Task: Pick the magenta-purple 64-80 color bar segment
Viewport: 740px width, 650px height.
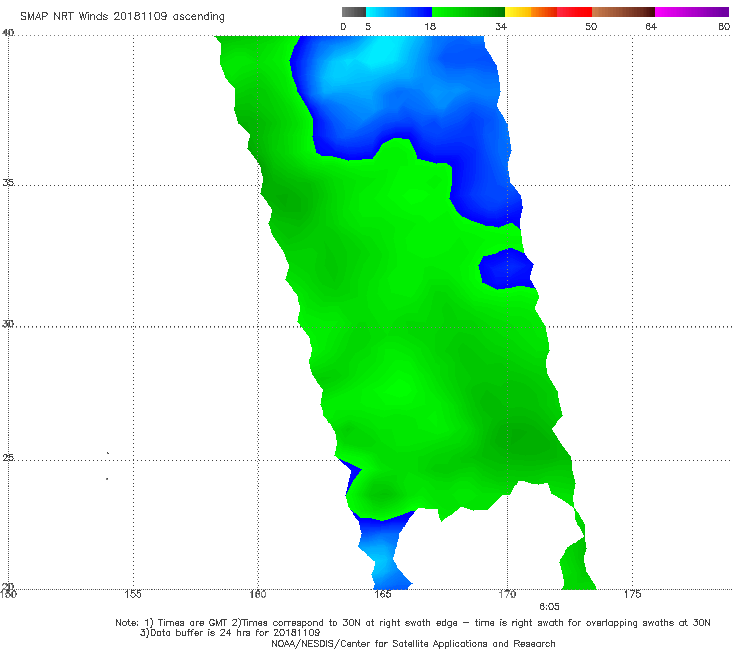Action: click(x=692, y=12)
